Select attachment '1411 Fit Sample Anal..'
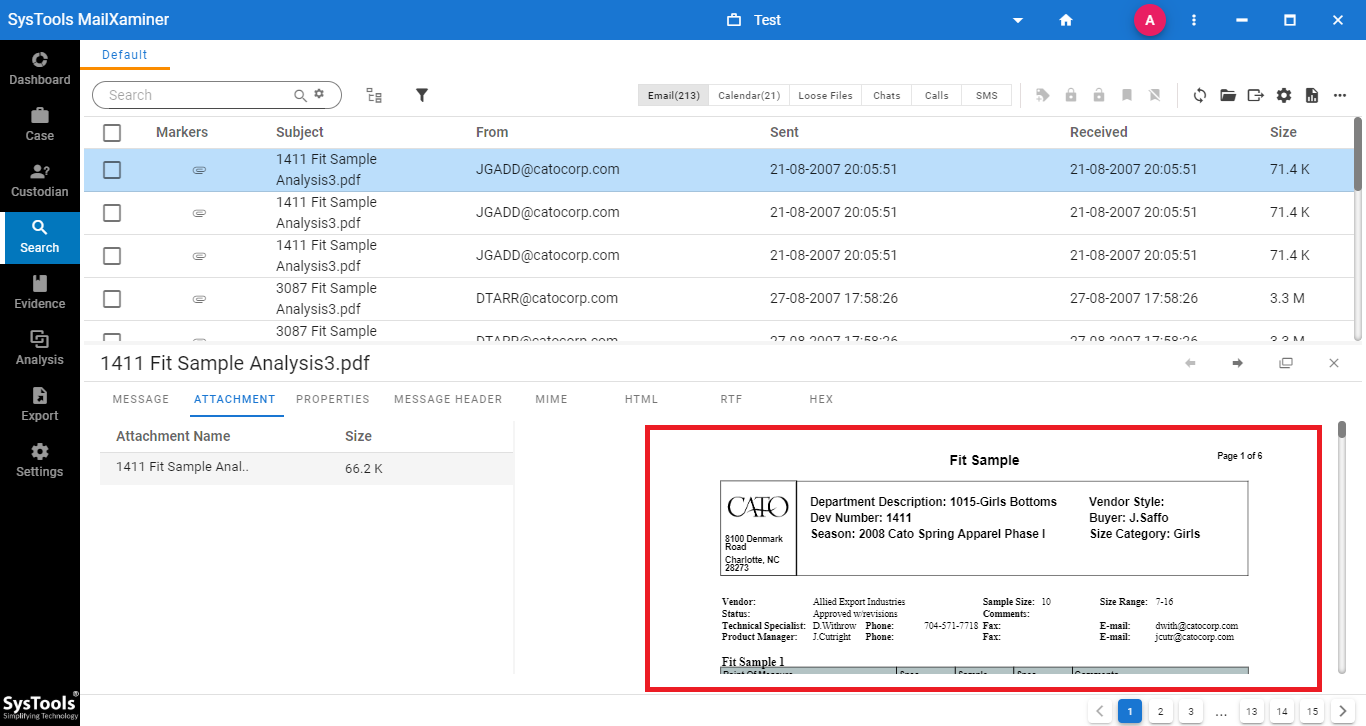Screen dimensions: 1366x726 coord(306,468)
